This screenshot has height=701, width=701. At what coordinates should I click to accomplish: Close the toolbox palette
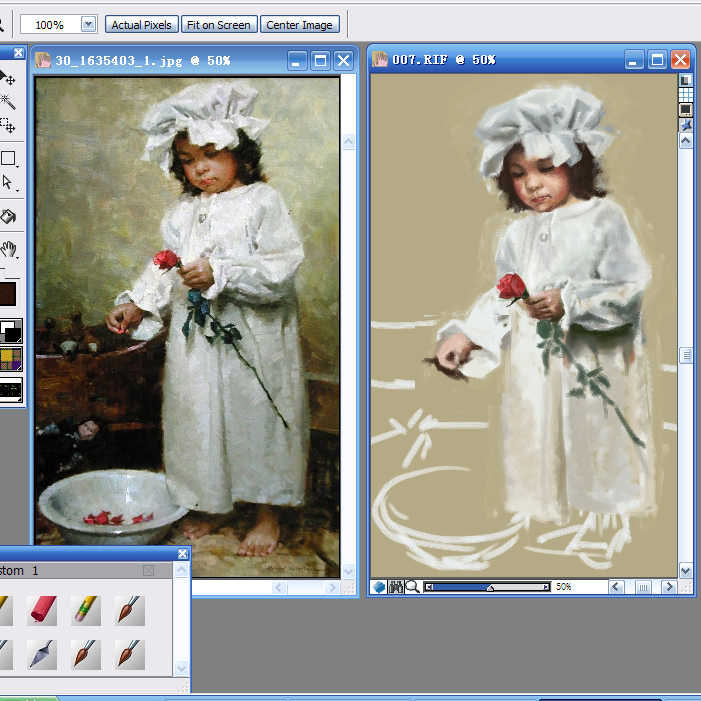coord(18,53)
